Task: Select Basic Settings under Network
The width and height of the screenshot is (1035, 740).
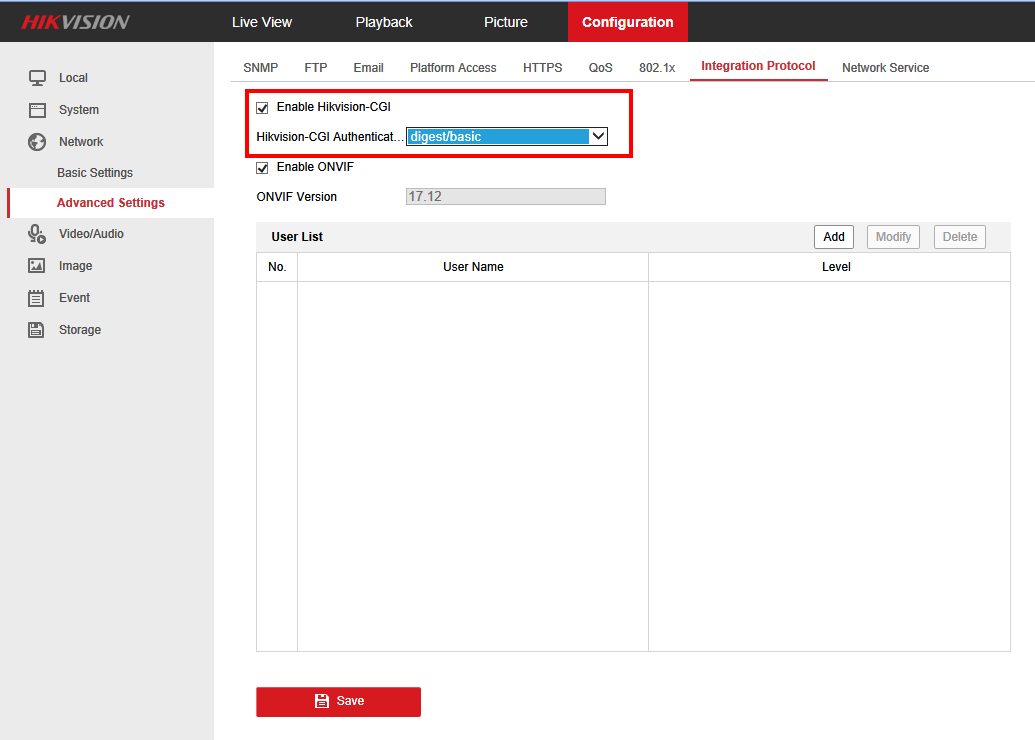Action: click(95, 172)
